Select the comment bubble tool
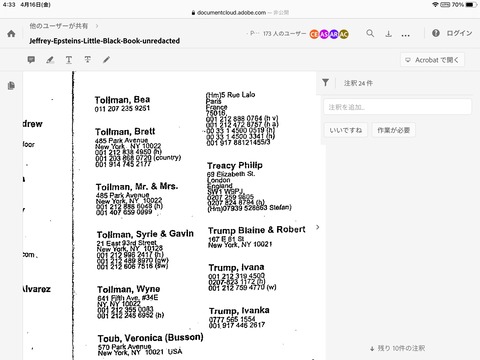The height and width of the screenshot is (360, 480). pyautogui.click(x=31, y=60)
